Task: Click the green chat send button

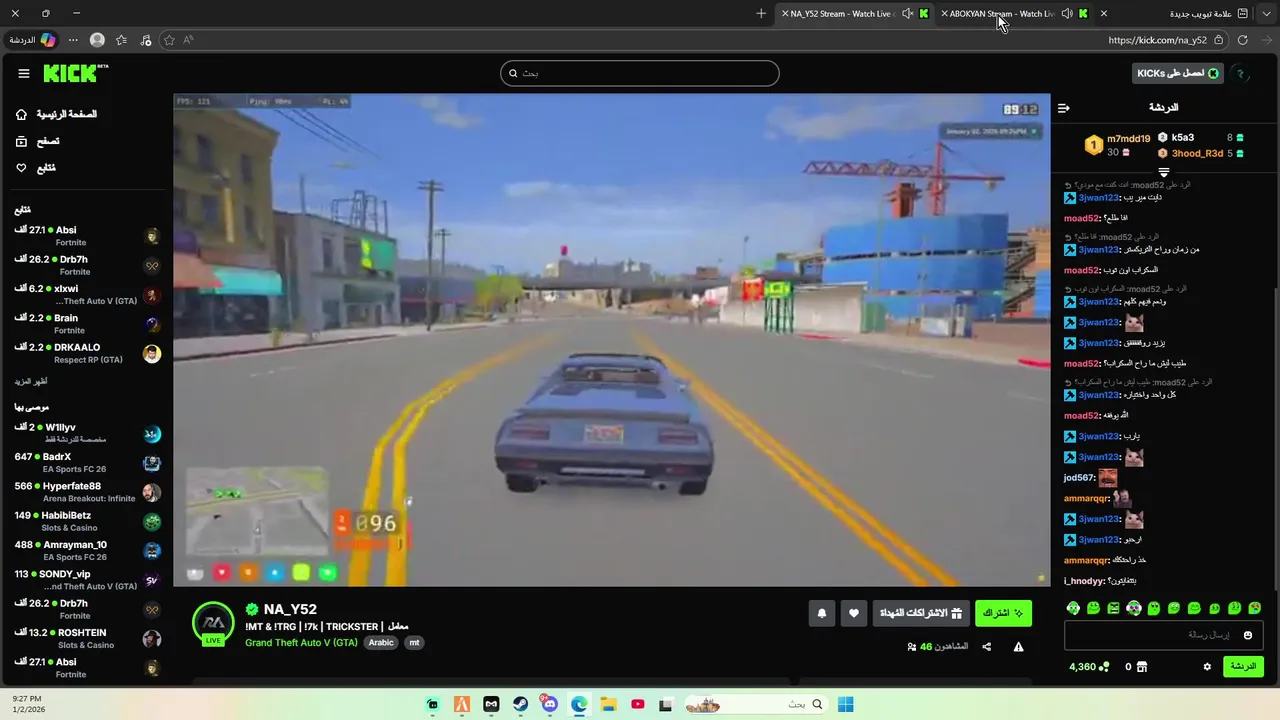Action: pyautogui.click(x=1243, y=666)
